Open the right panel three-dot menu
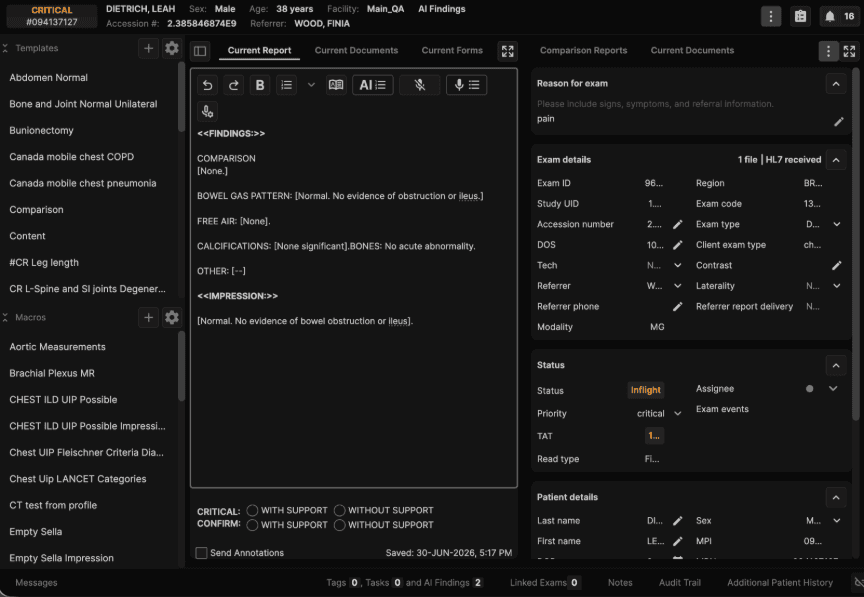This screenshot has width=864, height=597. coord(828,51)
